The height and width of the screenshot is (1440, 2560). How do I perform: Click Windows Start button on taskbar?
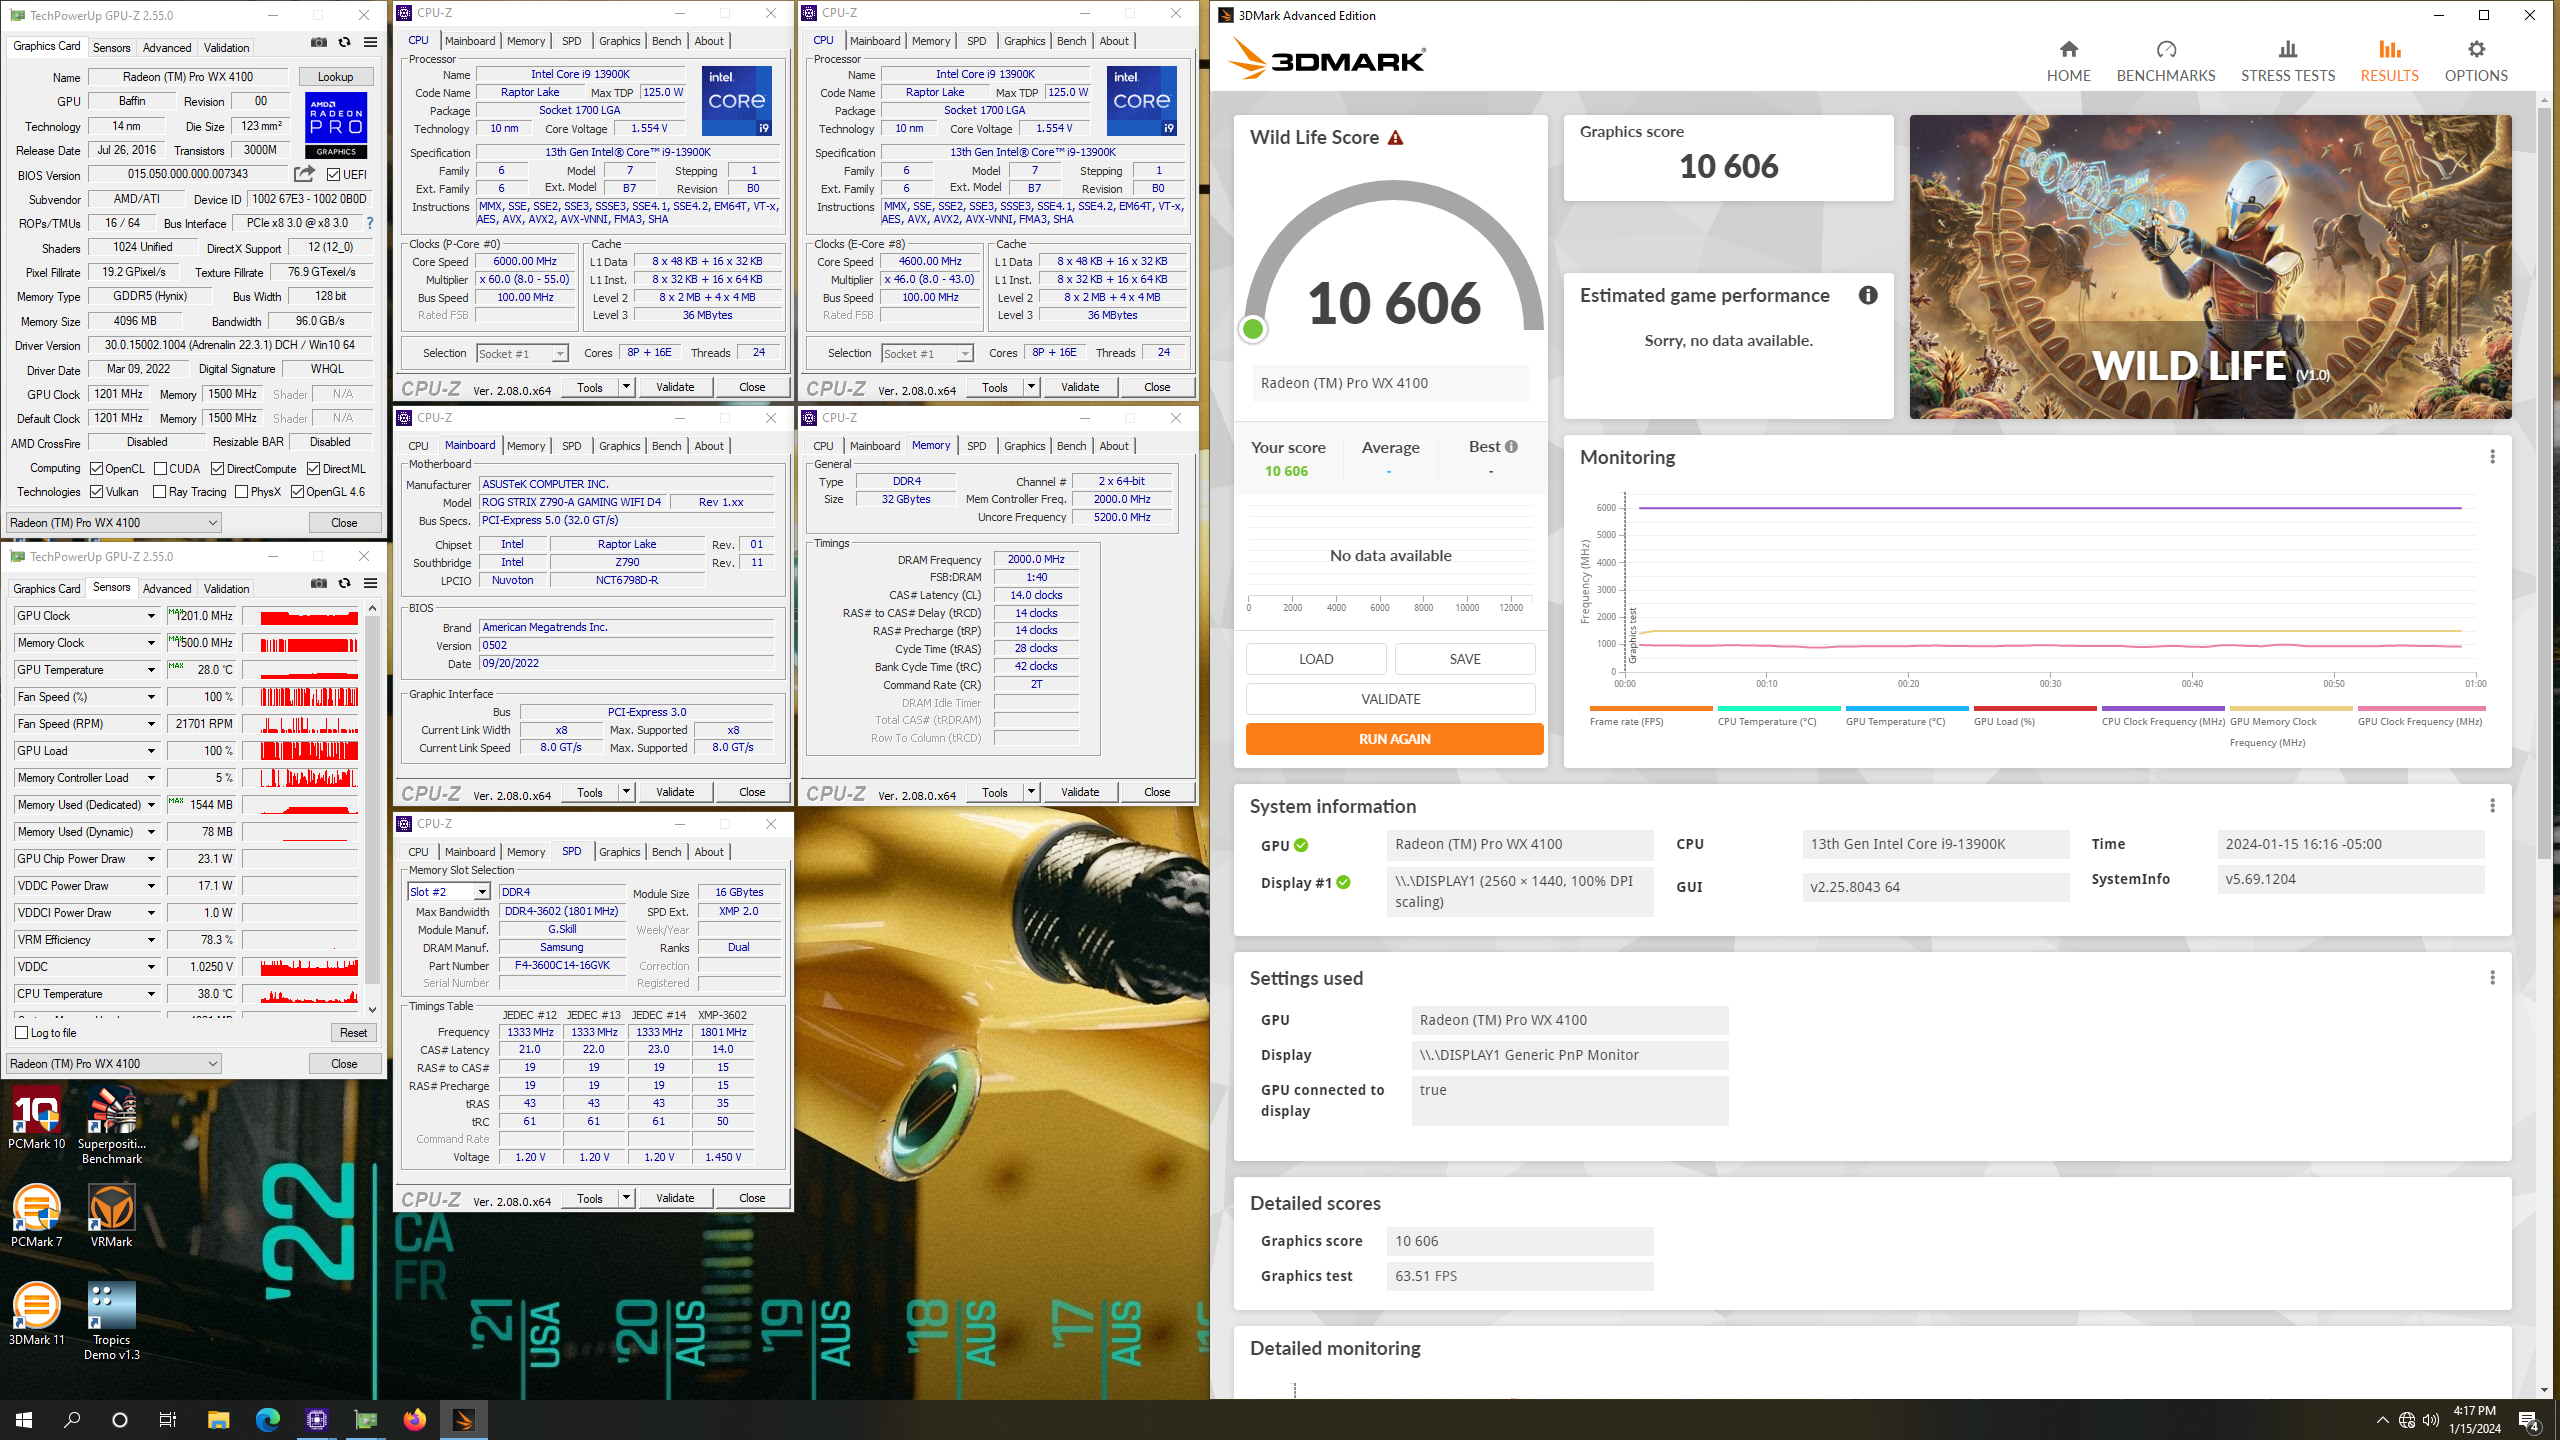(24, 1420)
